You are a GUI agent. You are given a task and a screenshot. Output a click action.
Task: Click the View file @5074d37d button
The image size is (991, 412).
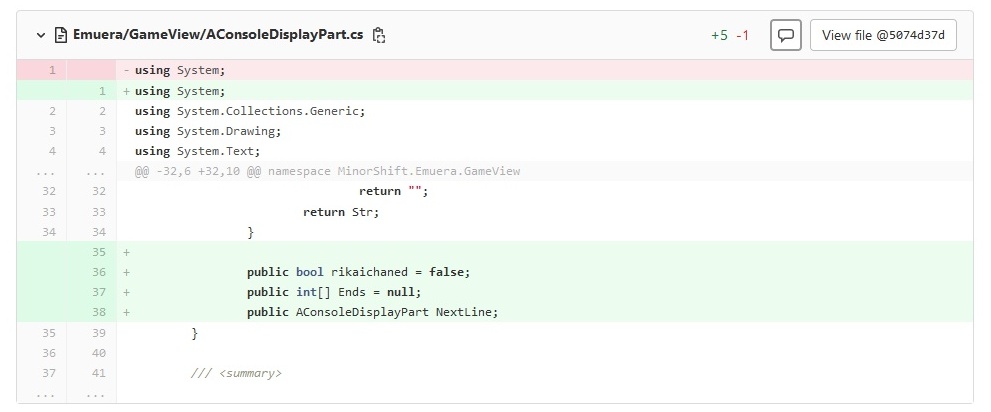pyautogui.click(x=883, y=35)
